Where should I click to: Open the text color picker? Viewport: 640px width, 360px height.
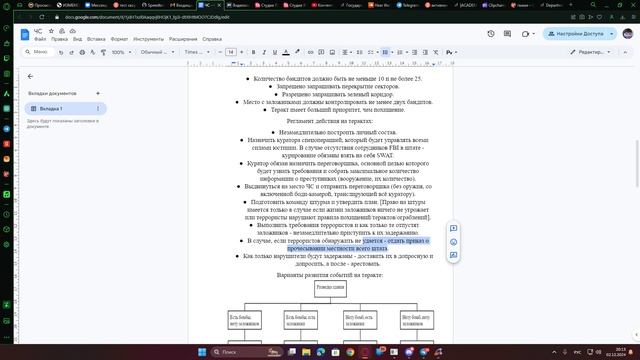(286, 52)
